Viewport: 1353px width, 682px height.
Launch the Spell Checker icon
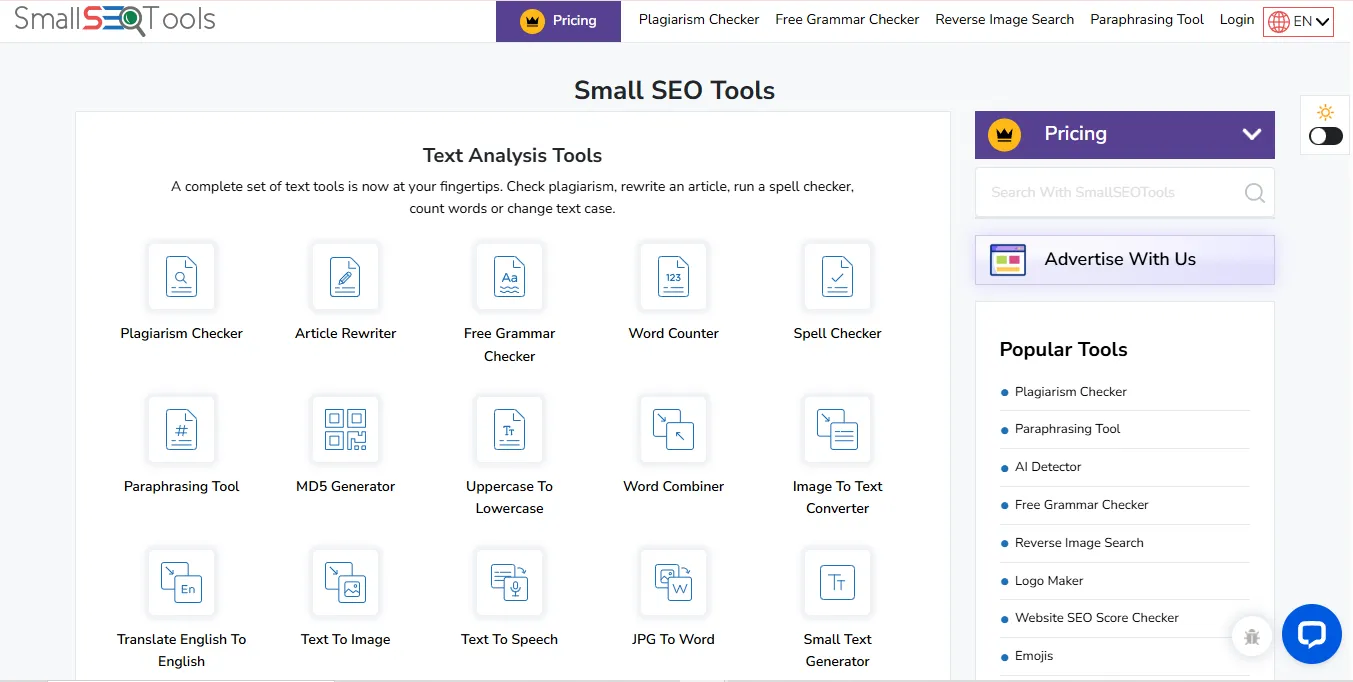tap(837, 277)
